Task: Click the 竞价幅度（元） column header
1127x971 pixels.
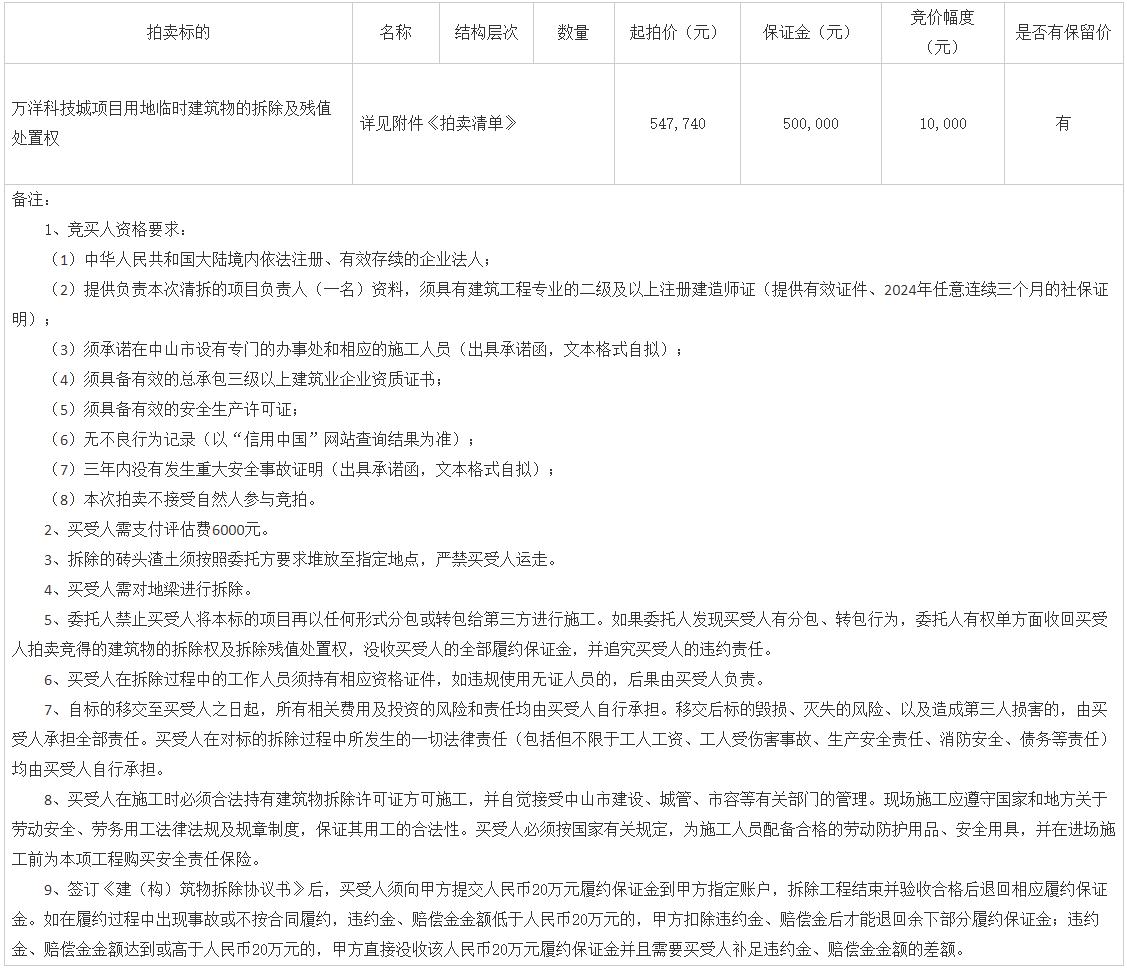Action: [942, 32]
